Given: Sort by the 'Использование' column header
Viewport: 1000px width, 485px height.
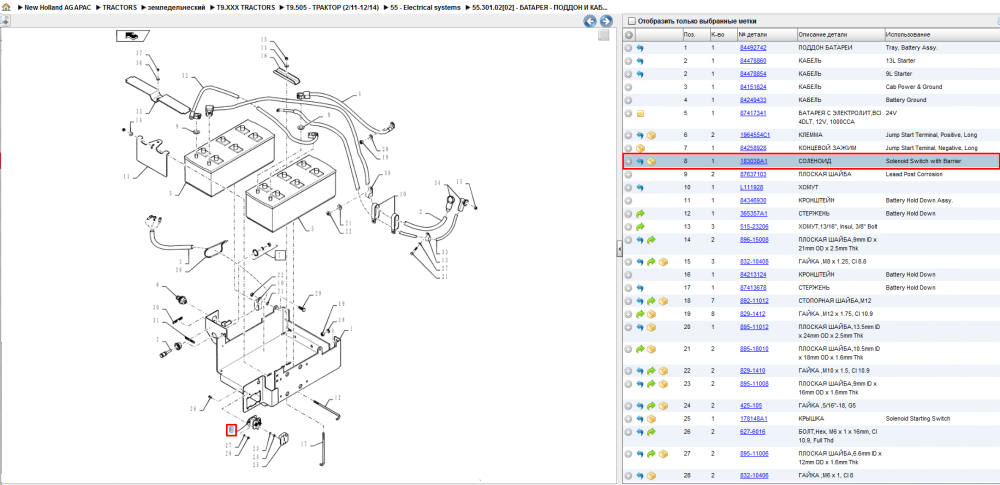Looking at the screenshot, I should pos(941,34).
